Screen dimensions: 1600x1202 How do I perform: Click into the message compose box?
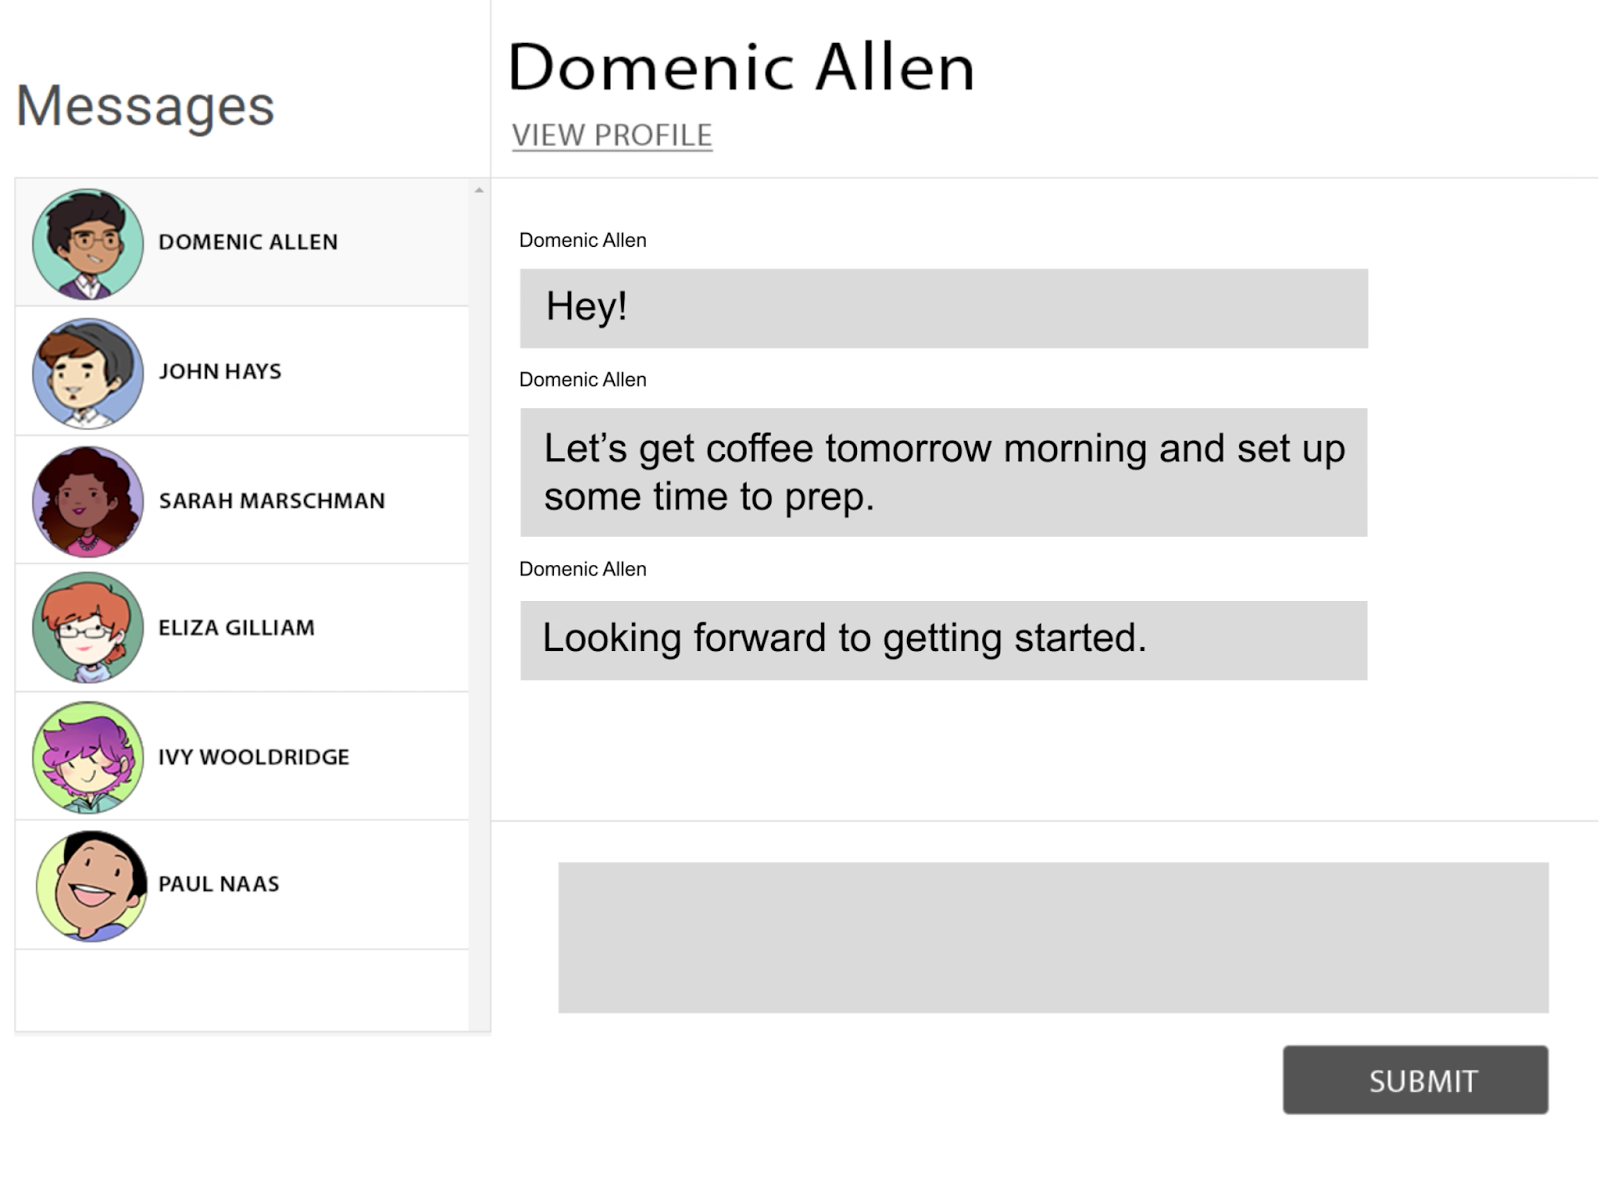tap(1052, 937)
